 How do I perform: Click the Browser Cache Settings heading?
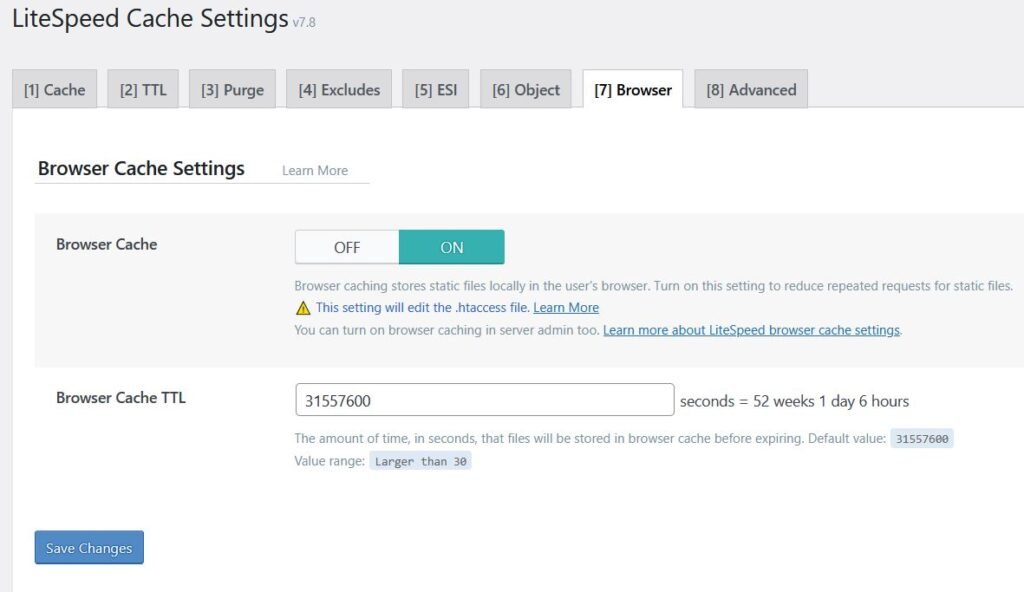141,168
